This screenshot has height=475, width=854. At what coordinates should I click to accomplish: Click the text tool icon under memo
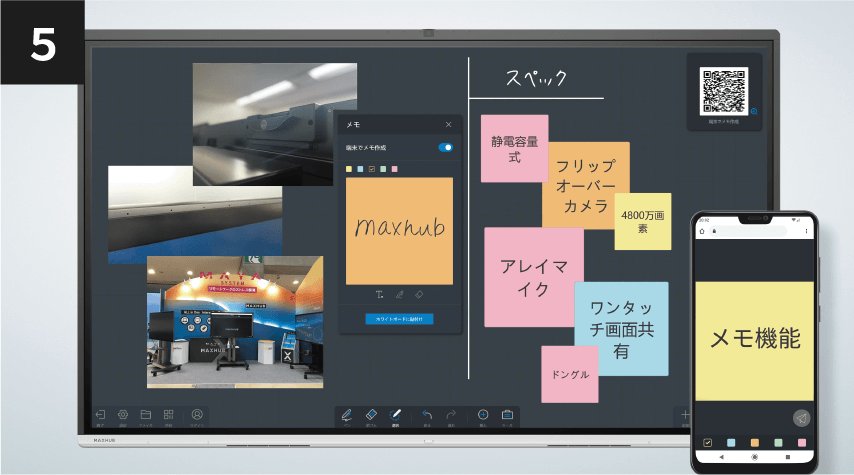[x=380, y=295]
